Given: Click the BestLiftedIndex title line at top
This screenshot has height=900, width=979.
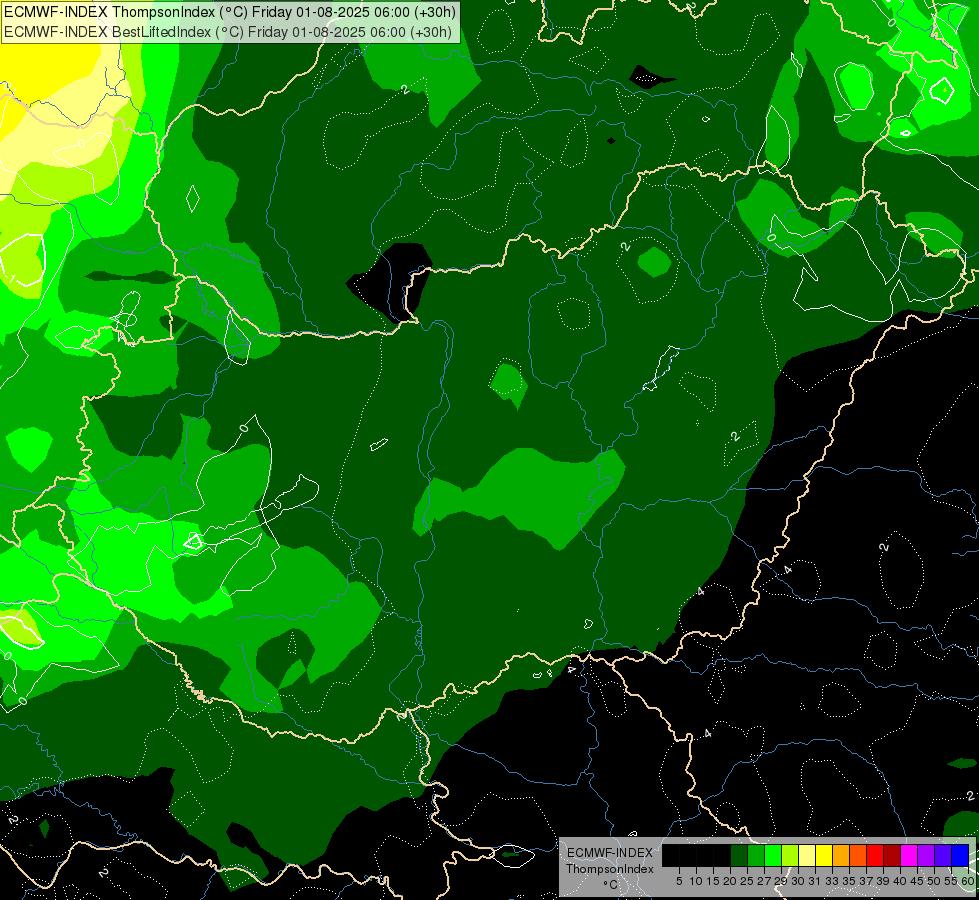Looking at the screenshot, I should [x=228, y=32].
